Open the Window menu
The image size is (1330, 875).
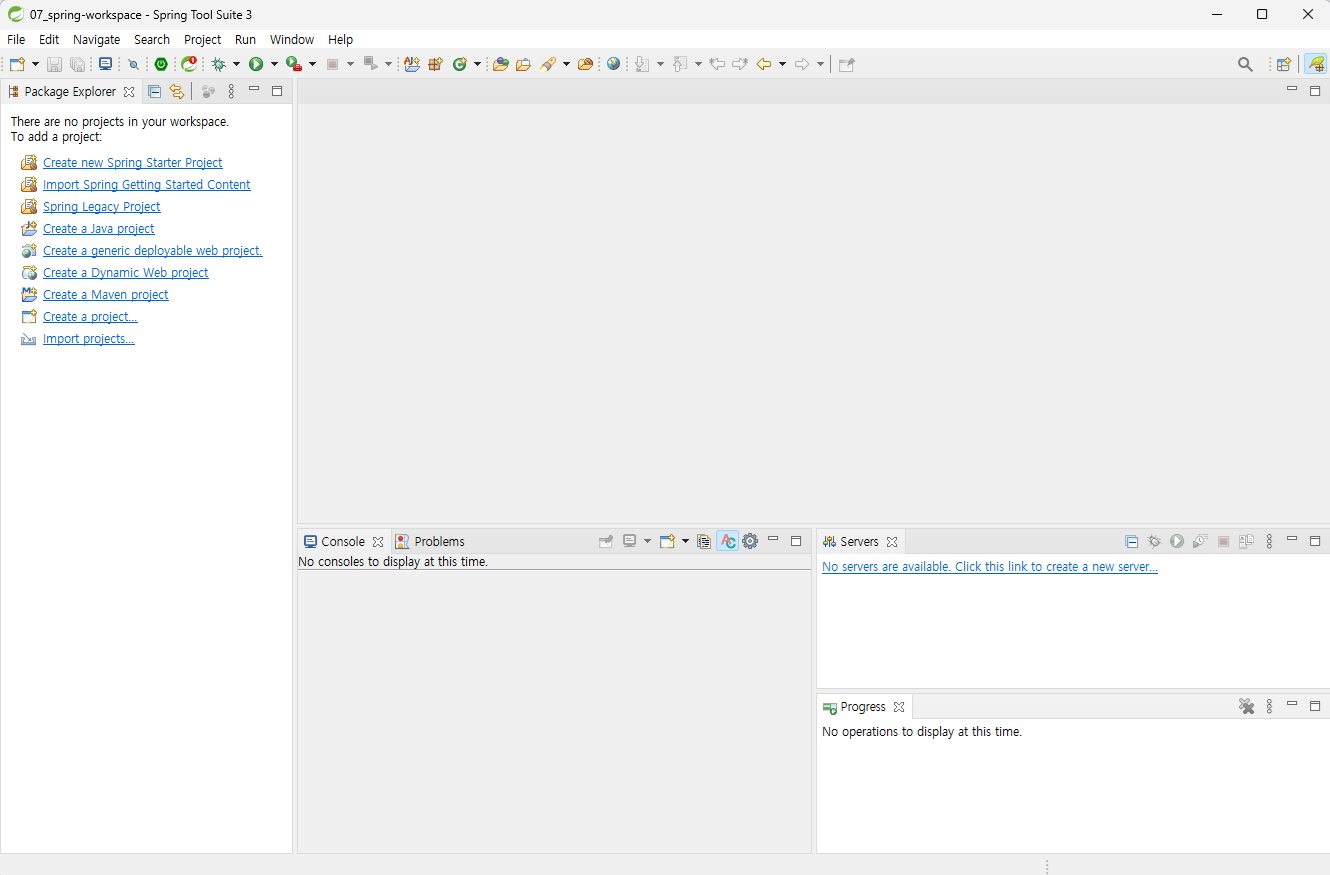coord(292,39)
